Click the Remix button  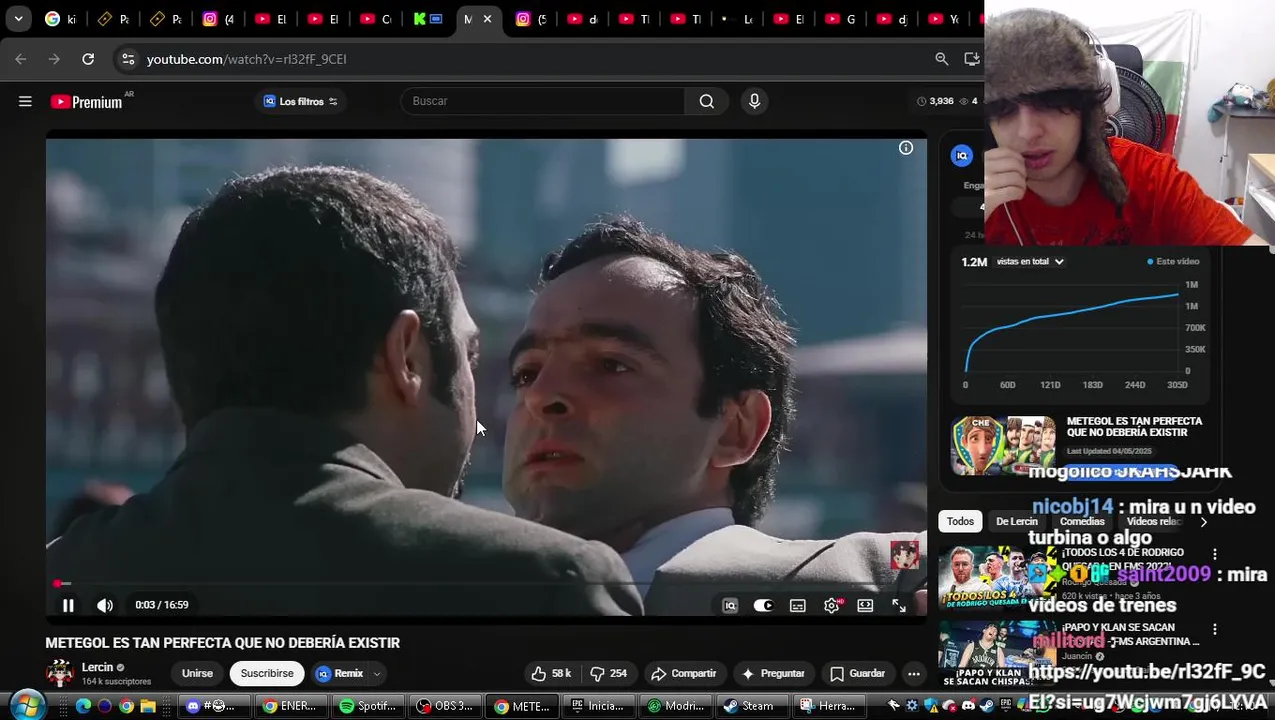pyautogui.click(x=340, y=673)
